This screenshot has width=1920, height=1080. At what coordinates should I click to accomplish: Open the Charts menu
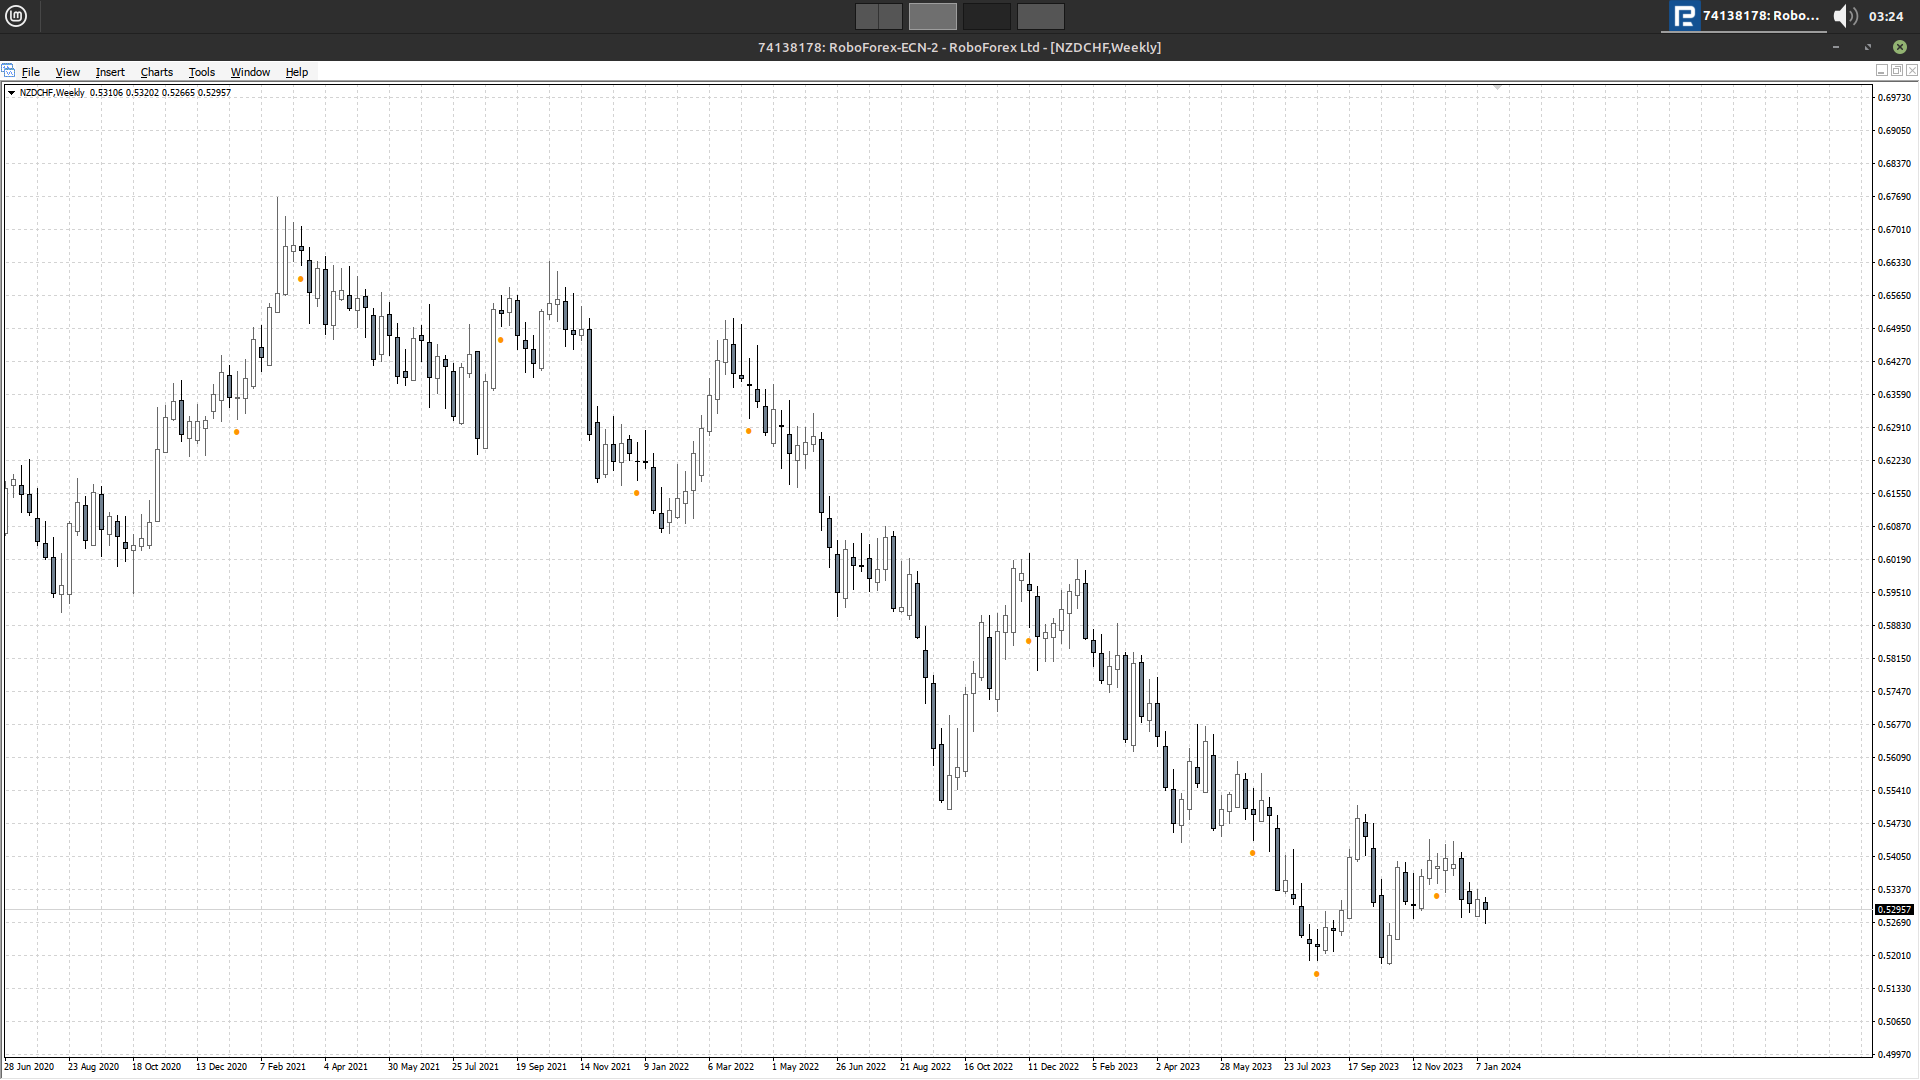tap(157, 72)
